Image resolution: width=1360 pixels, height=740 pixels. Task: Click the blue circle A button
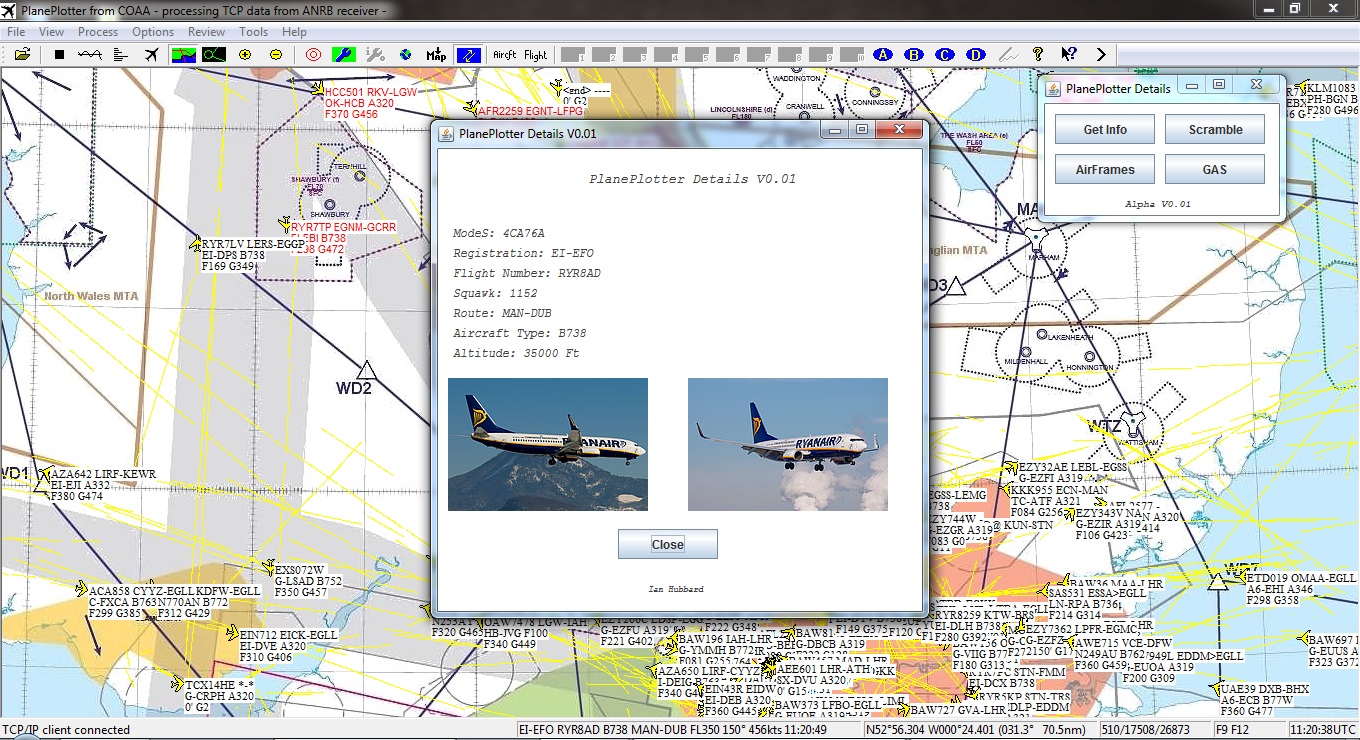(x=883, y=55)
